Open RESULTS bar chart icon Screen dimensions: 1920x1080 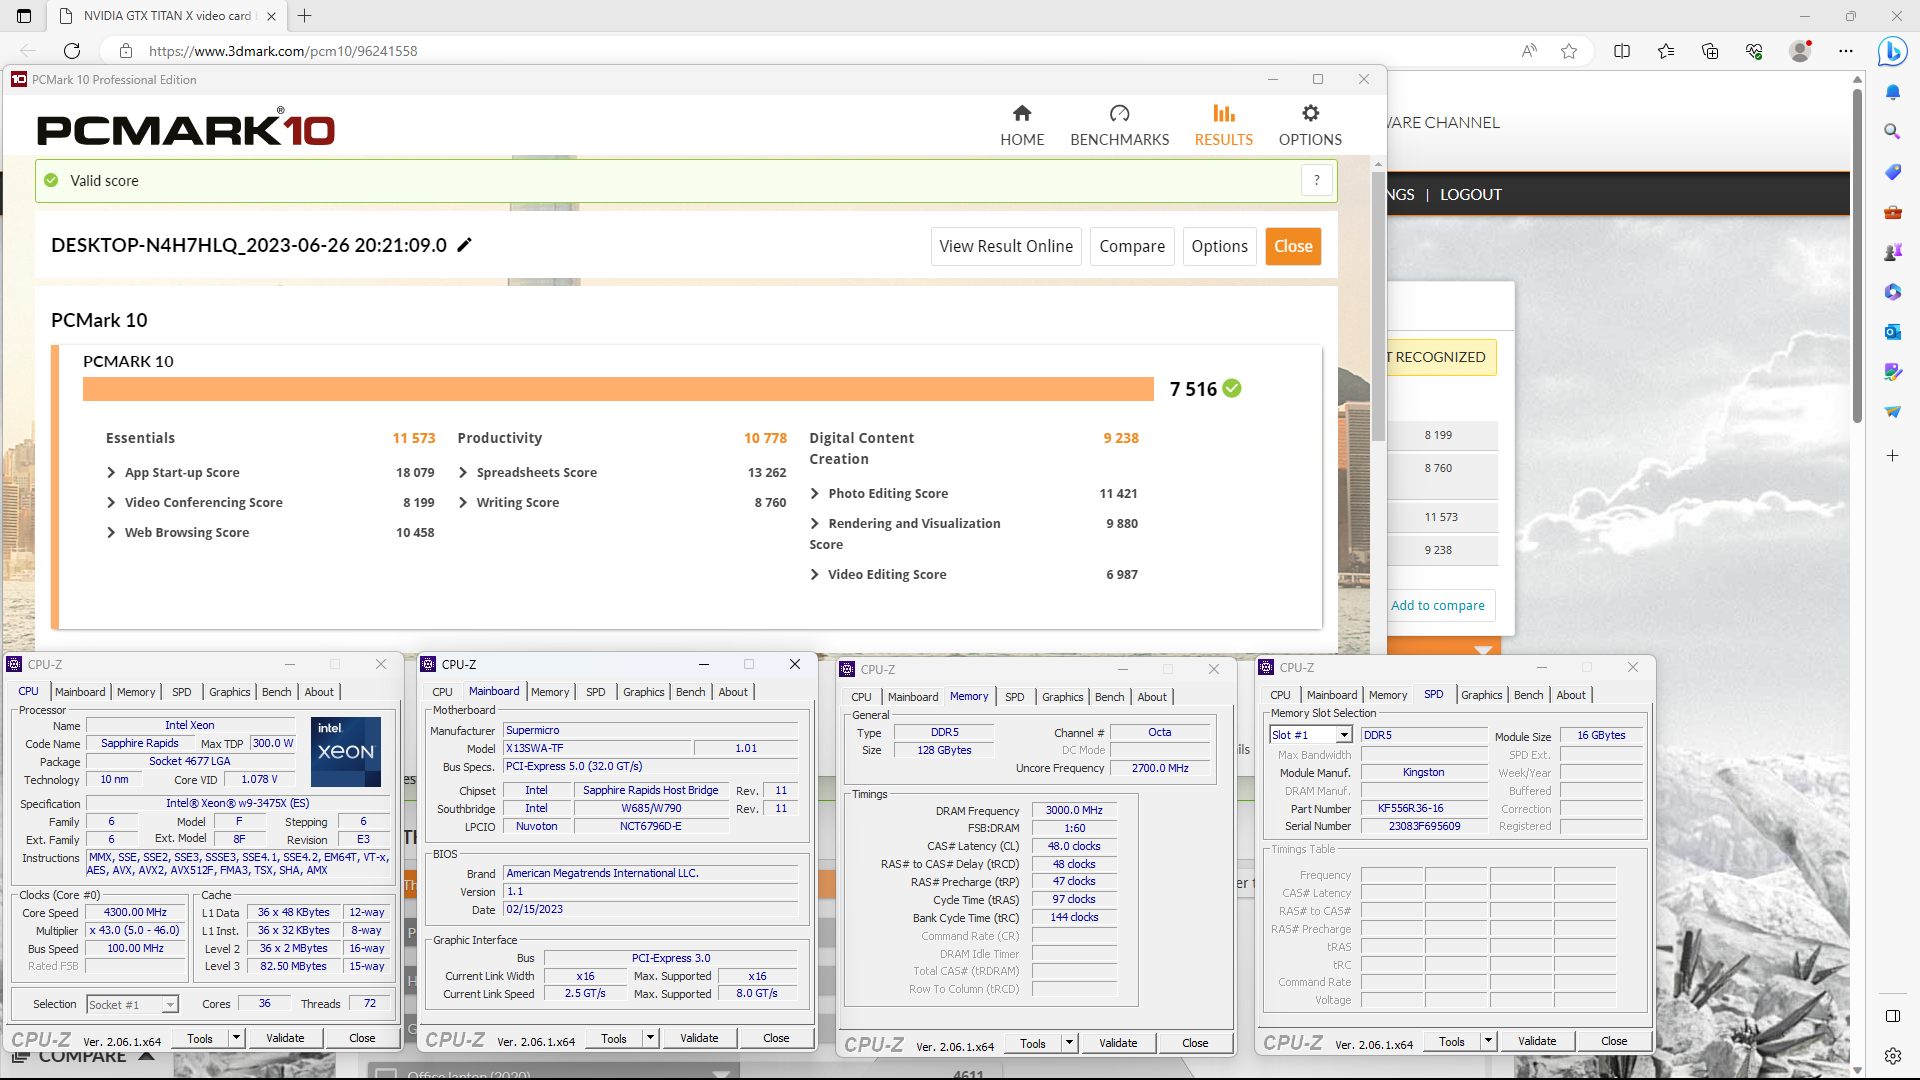coord(1223,113)
